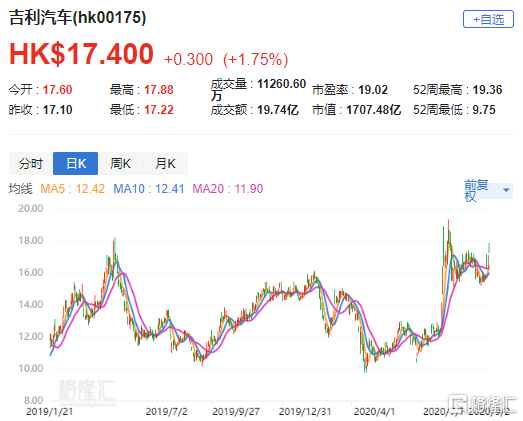Viewport: 523px width, 421px height.
Task: Open the 周K weekly chart tab
Action: (120, 163)
